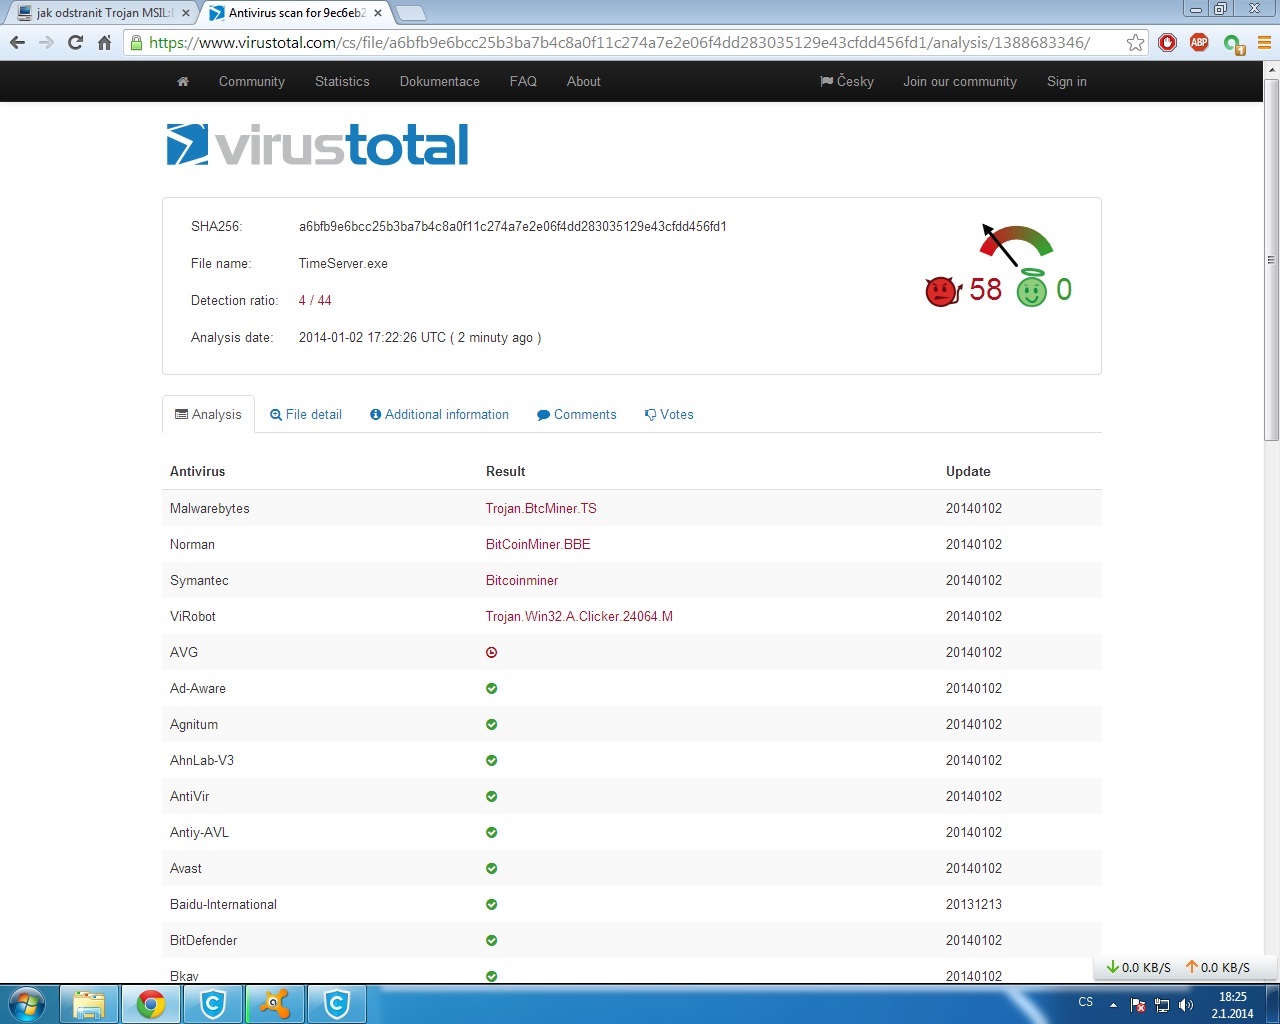Select the TimeServer.exe file name
The height and width of the screenshot is (1024, 1280).
(x=343, y=263)
